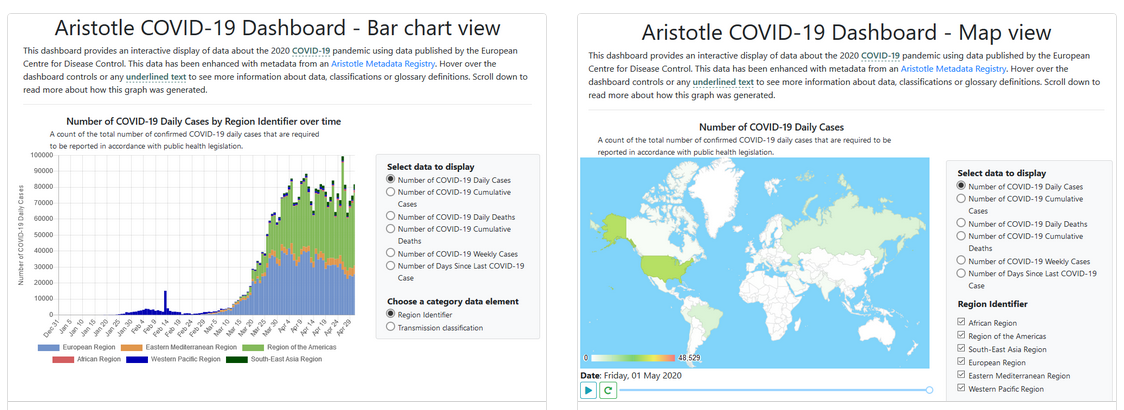Click the 'Date: Friday, 01 May 2020' label
The image size is (1124, 410).
coord(631,375)
